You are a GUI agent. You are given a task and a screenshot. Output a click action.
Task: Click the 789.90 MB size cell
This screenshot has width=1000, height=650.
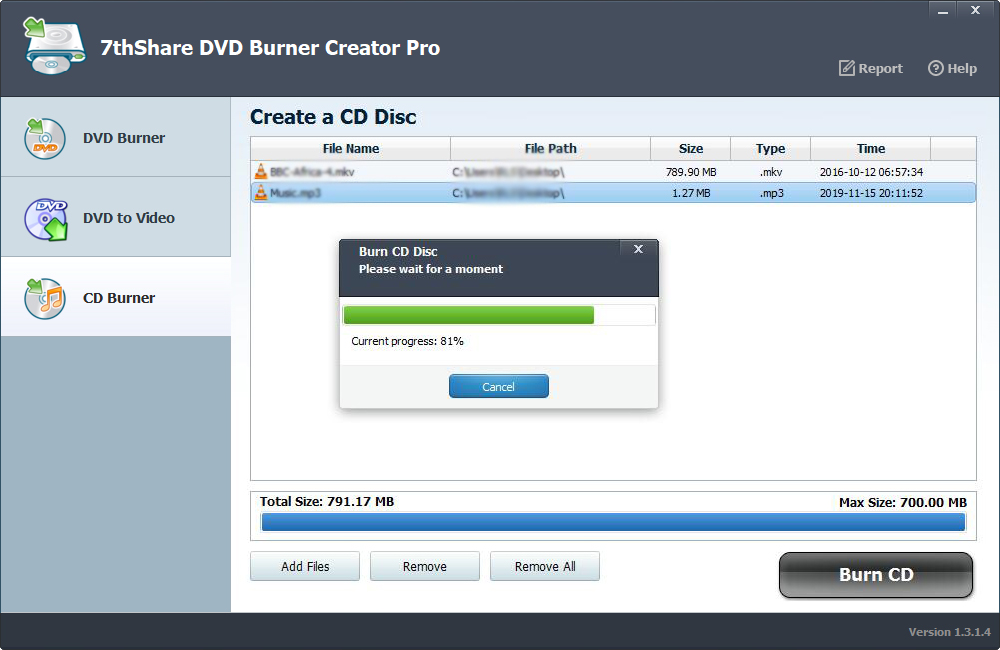coord(691,172)
